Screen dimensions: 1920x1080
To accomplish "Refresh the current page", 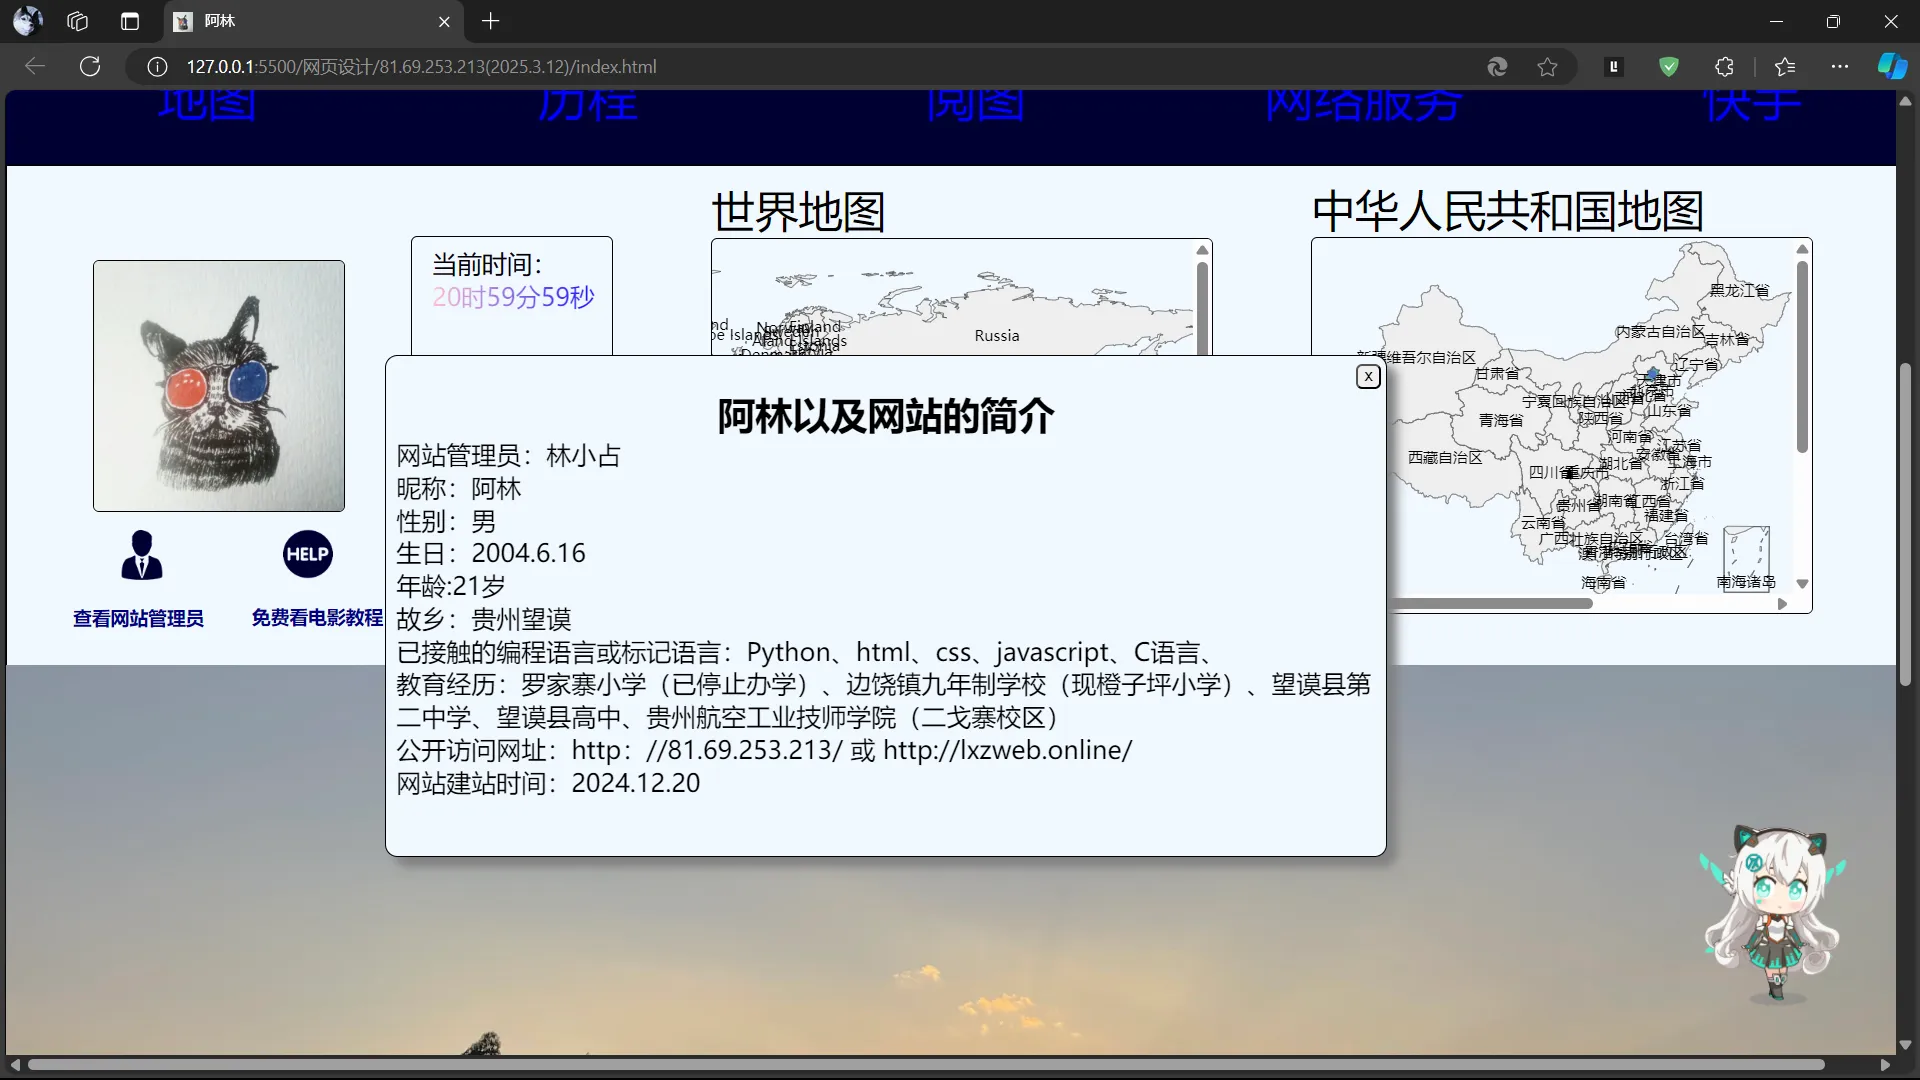I will 90,67.
